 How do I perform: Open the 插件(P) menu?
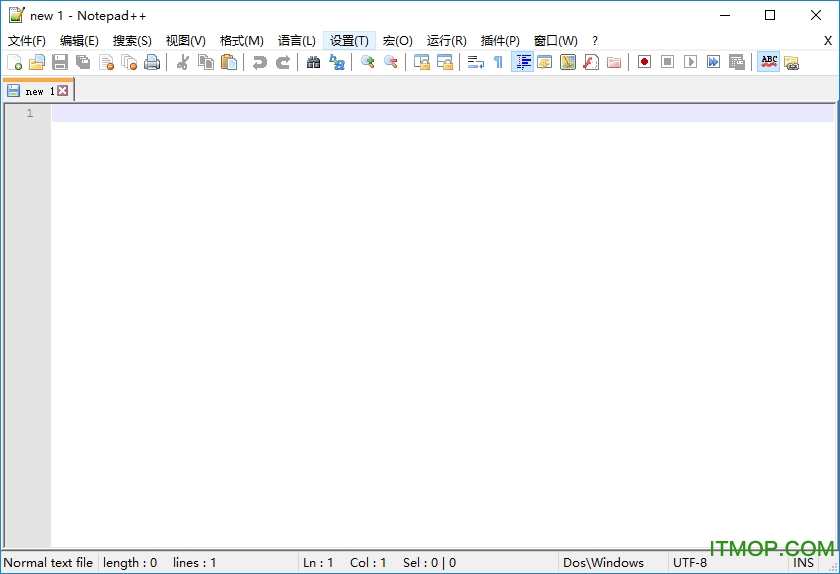(500, 41)
